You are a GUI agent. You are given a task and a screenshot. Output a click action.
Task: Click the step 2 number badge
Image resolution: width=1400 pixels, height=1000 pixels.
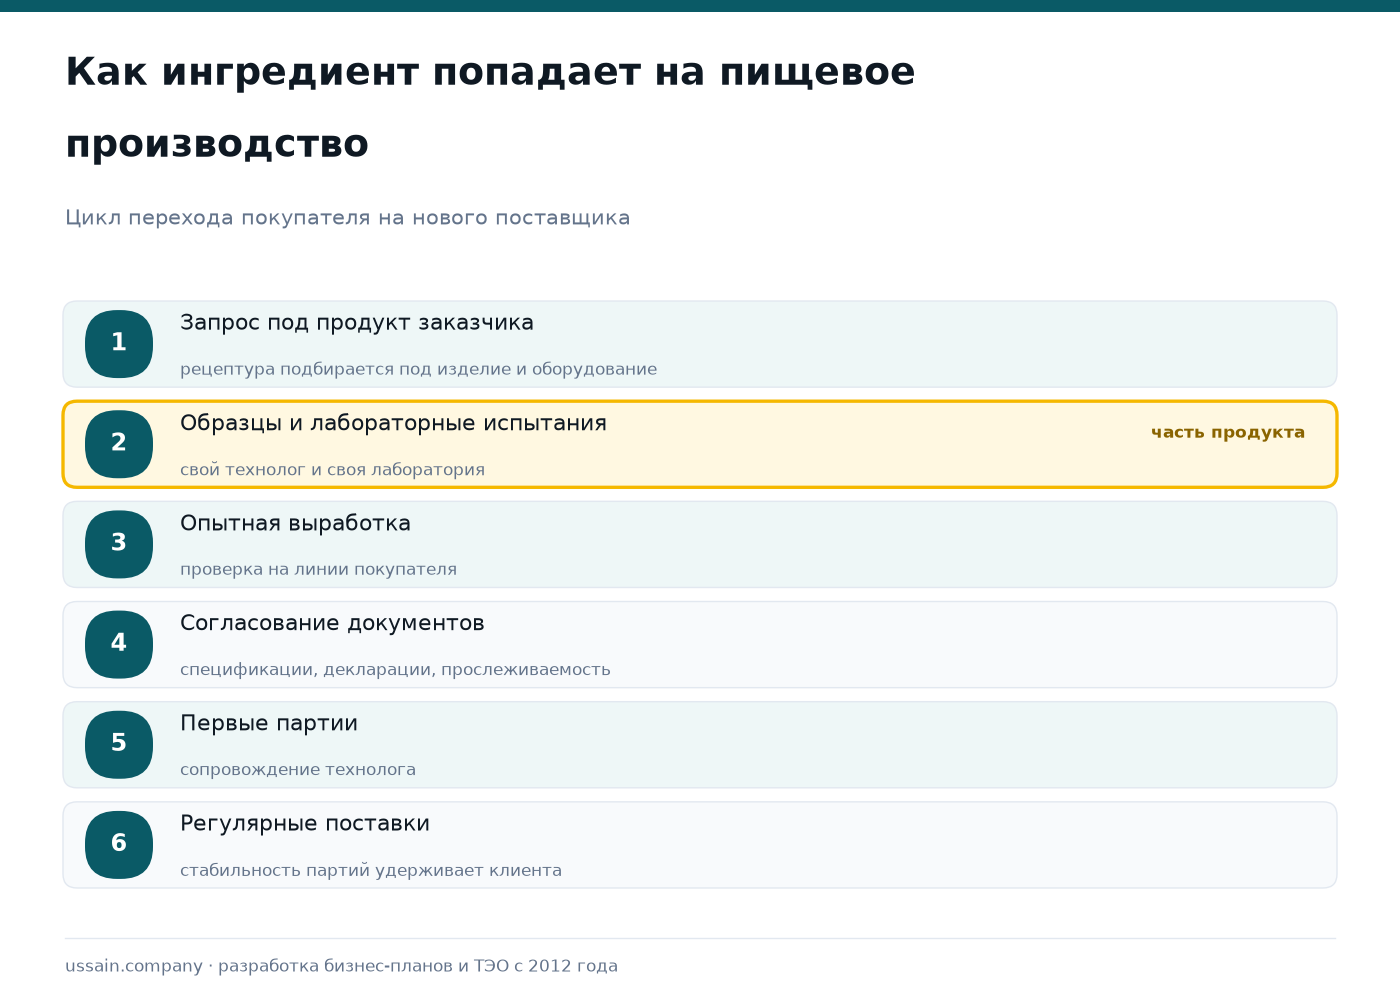(x=119, y=444)
